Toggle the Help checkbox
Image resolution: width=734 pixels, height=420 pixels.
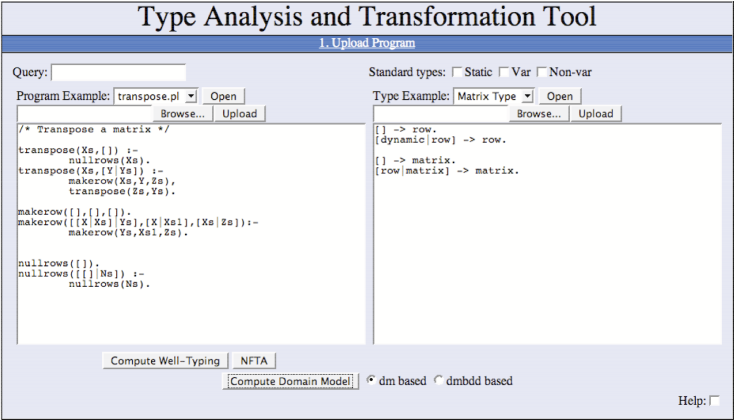tap(714, 401)
